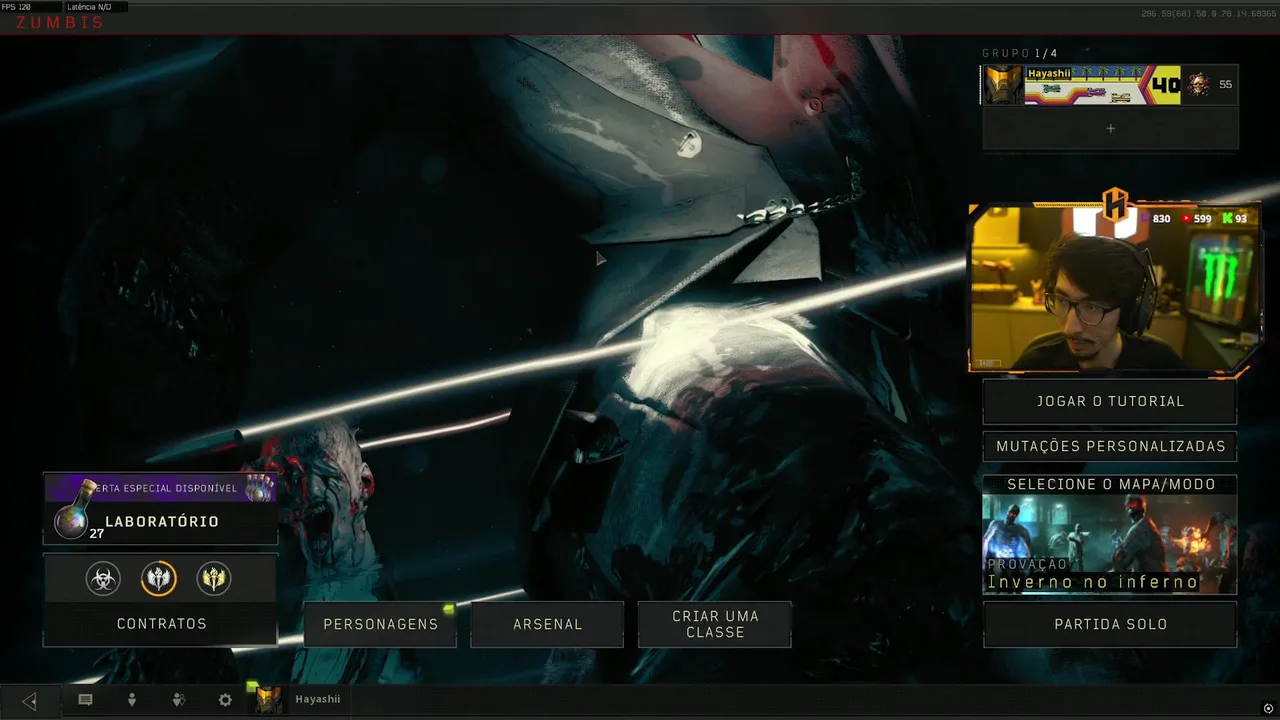Click the golden mask emblem in party card

point(1004,85)
